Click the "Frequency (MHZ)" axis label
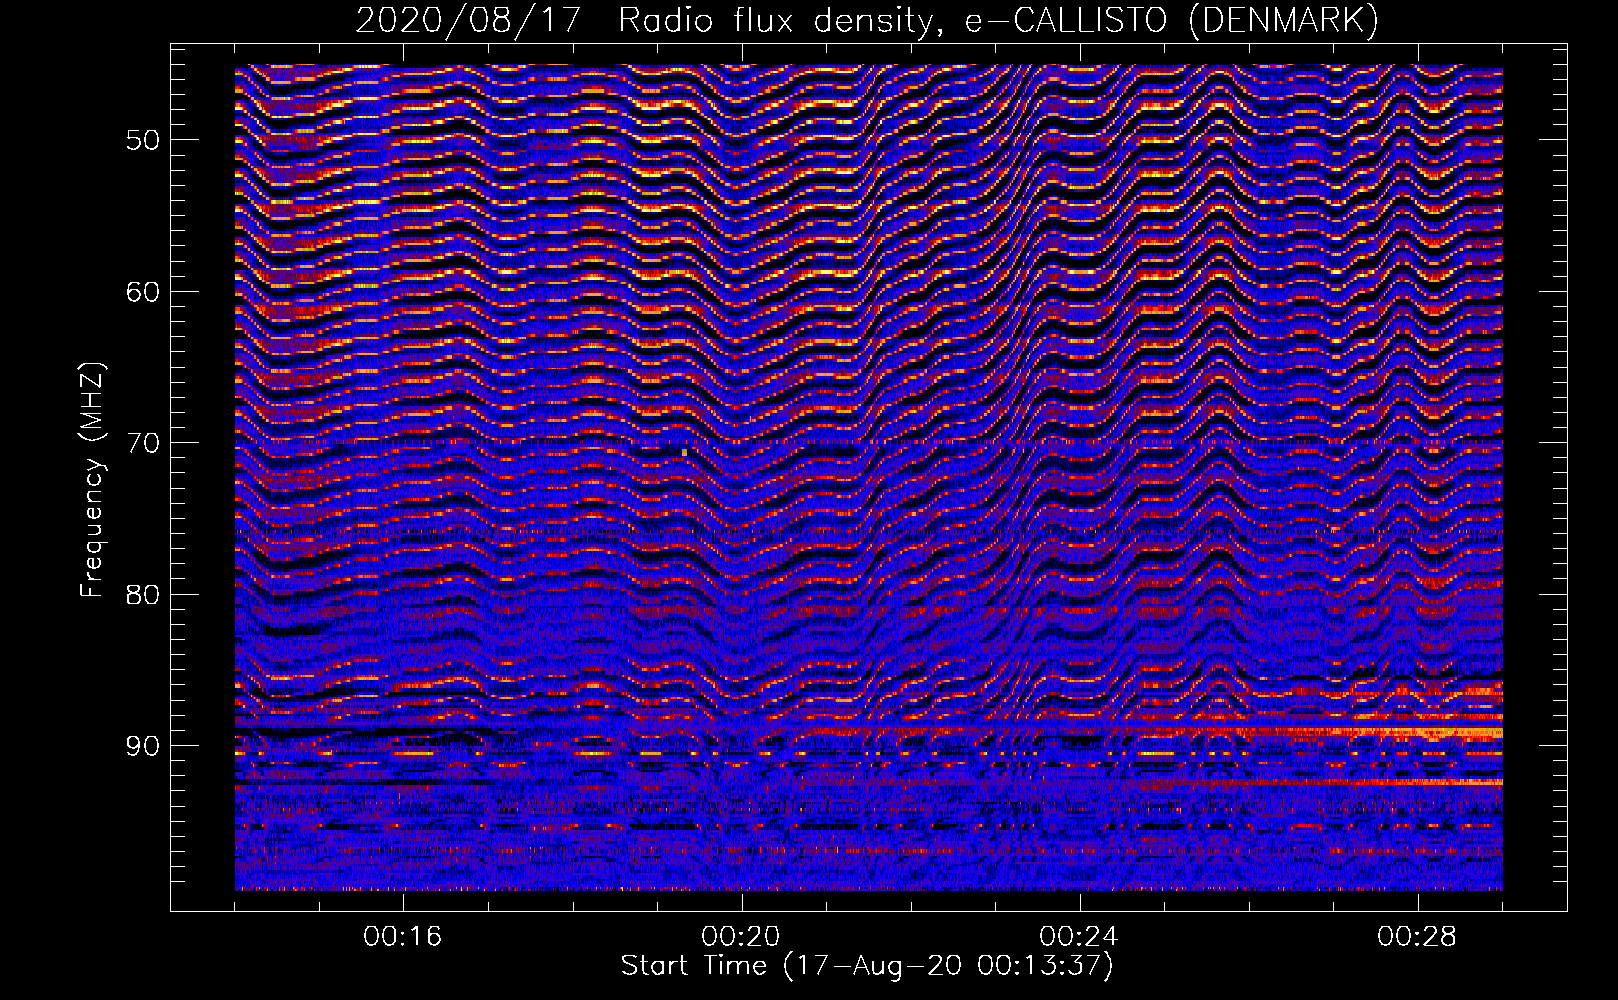This screenshot has width=1618, height=1000. click(x=92, y=480)
